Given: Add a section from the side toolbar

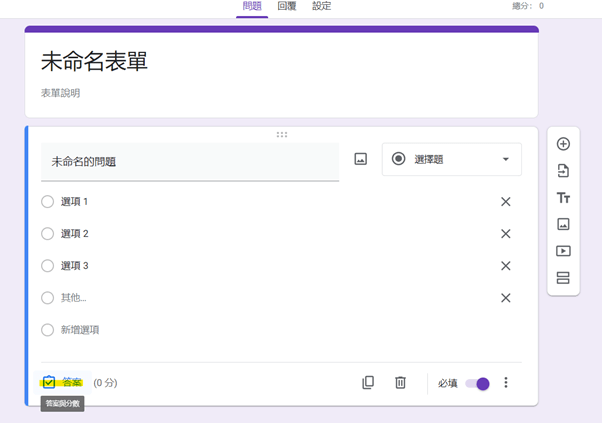Looking at the screenshot, I should (563, 278).
